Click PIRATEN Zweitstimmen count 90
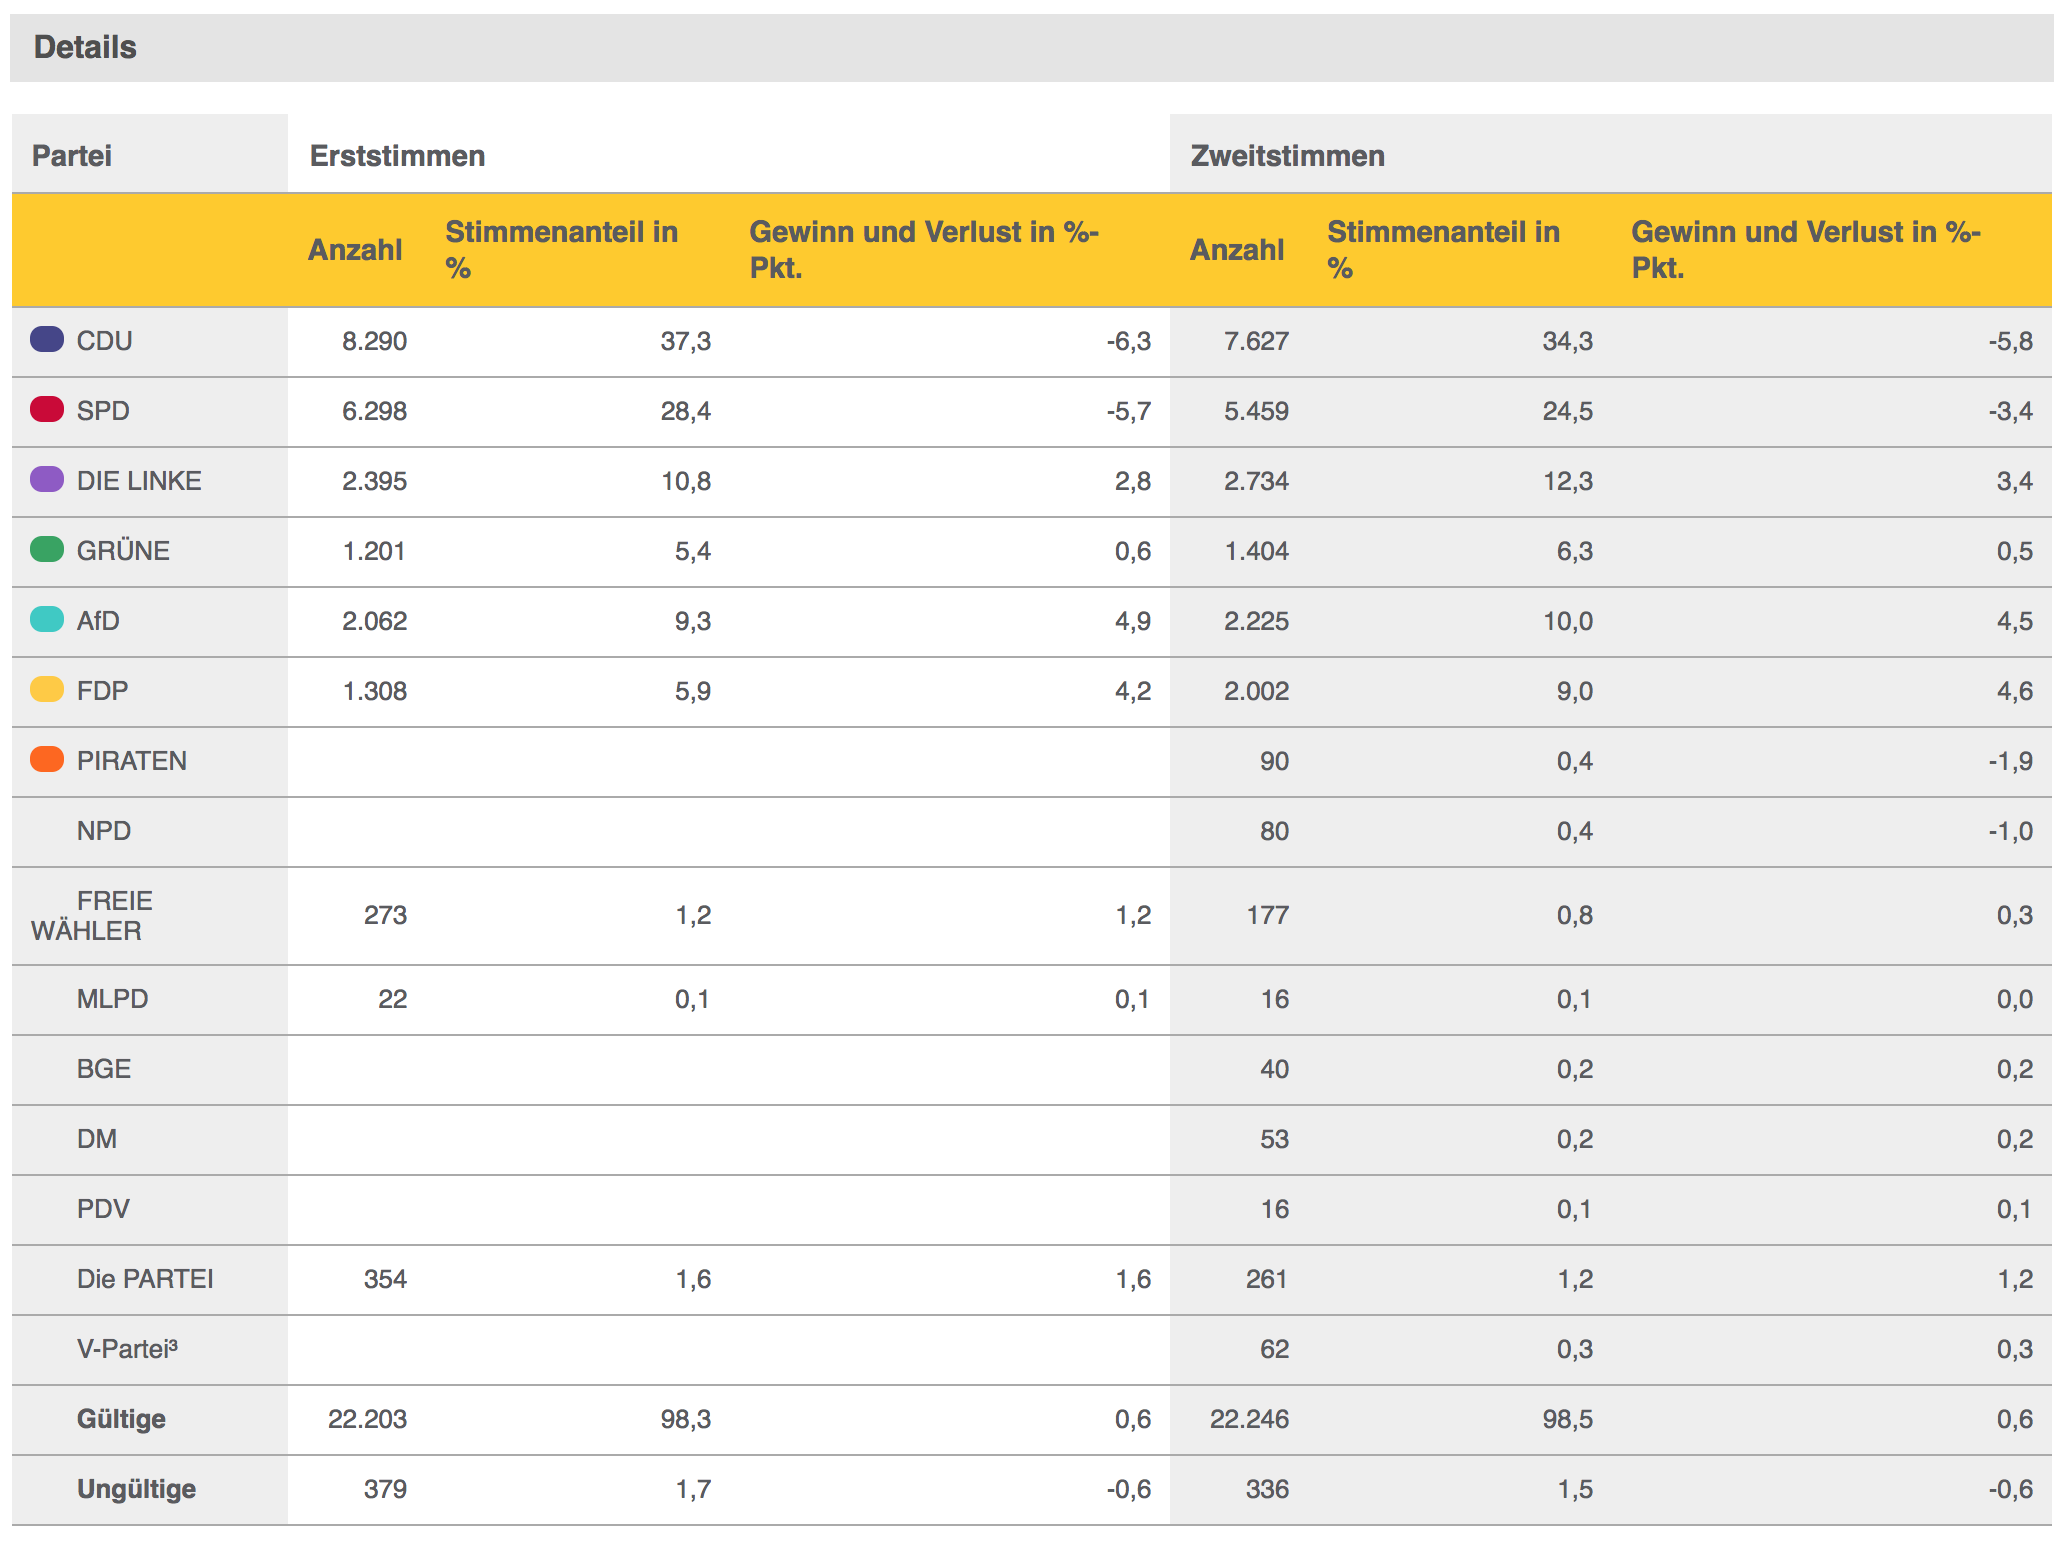 click(1274, 761)
